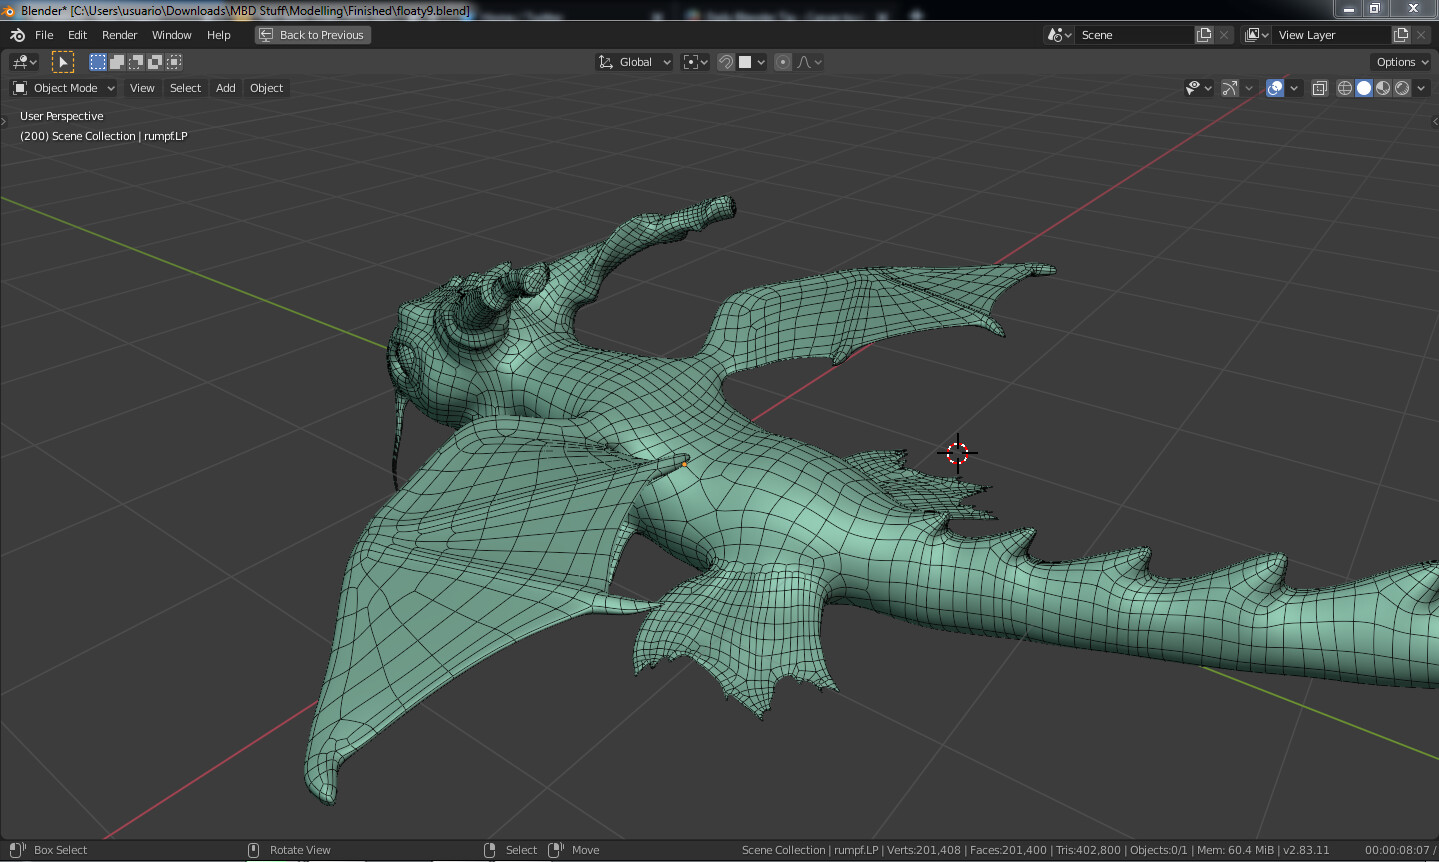Add a new view layer icon
1439x862 pixels.
tap(1401, 35)
